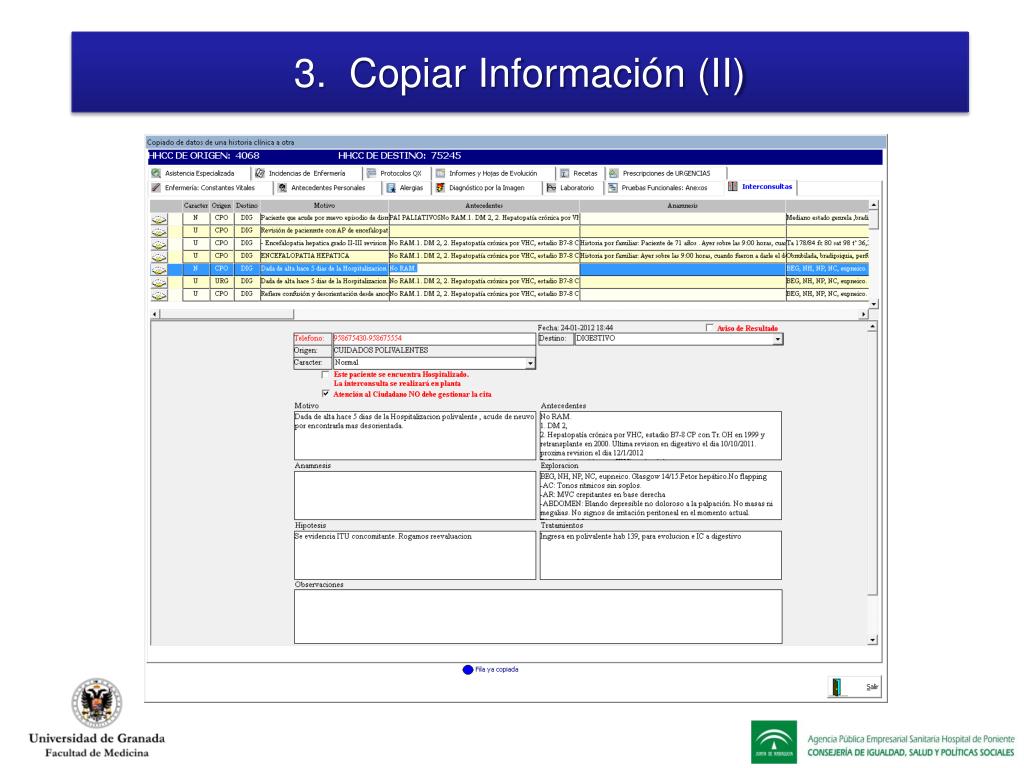Click 'HHCC DE ORIGEN: 4068' header text
1024x768 pixels.
204,156
